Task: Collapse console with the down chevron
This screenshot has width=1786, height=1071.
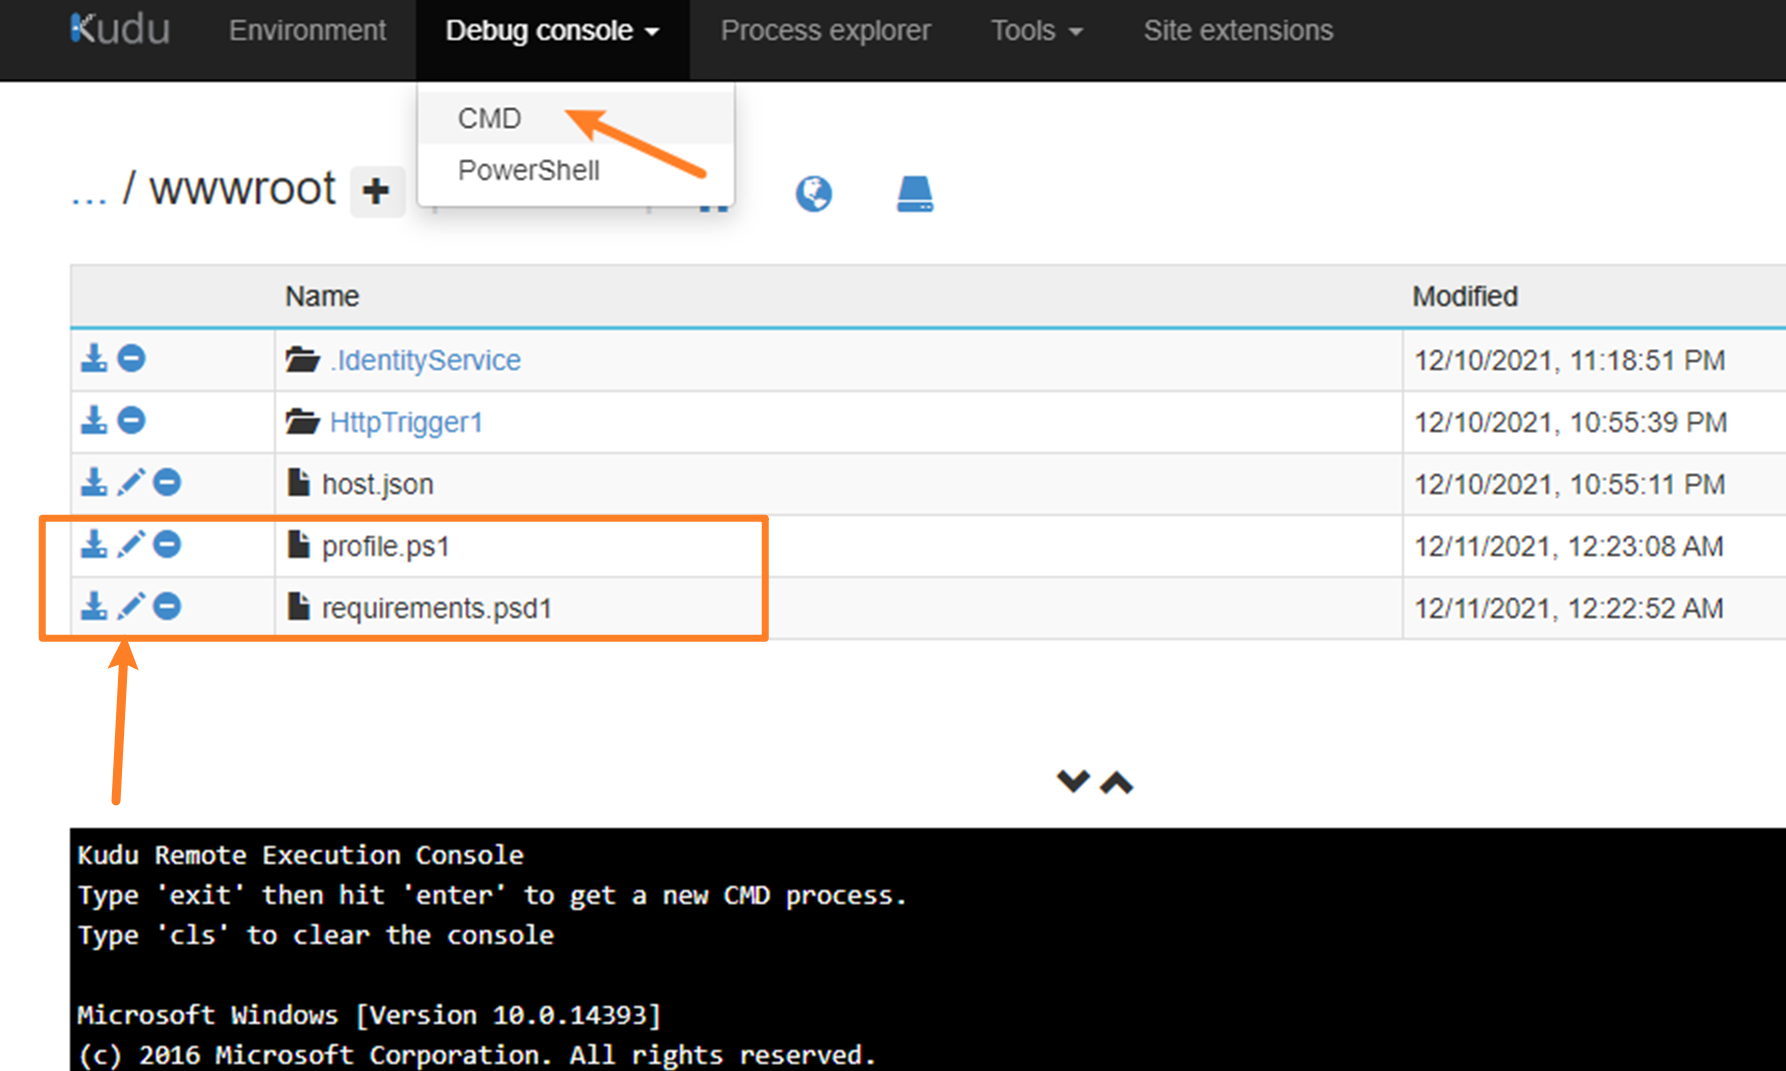Action: [1073, 781]
